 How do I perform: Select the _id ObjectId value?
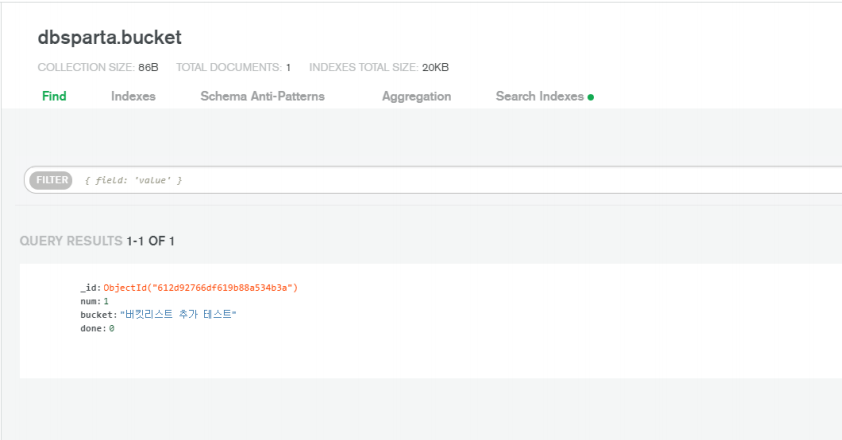[x=200, y=288]
